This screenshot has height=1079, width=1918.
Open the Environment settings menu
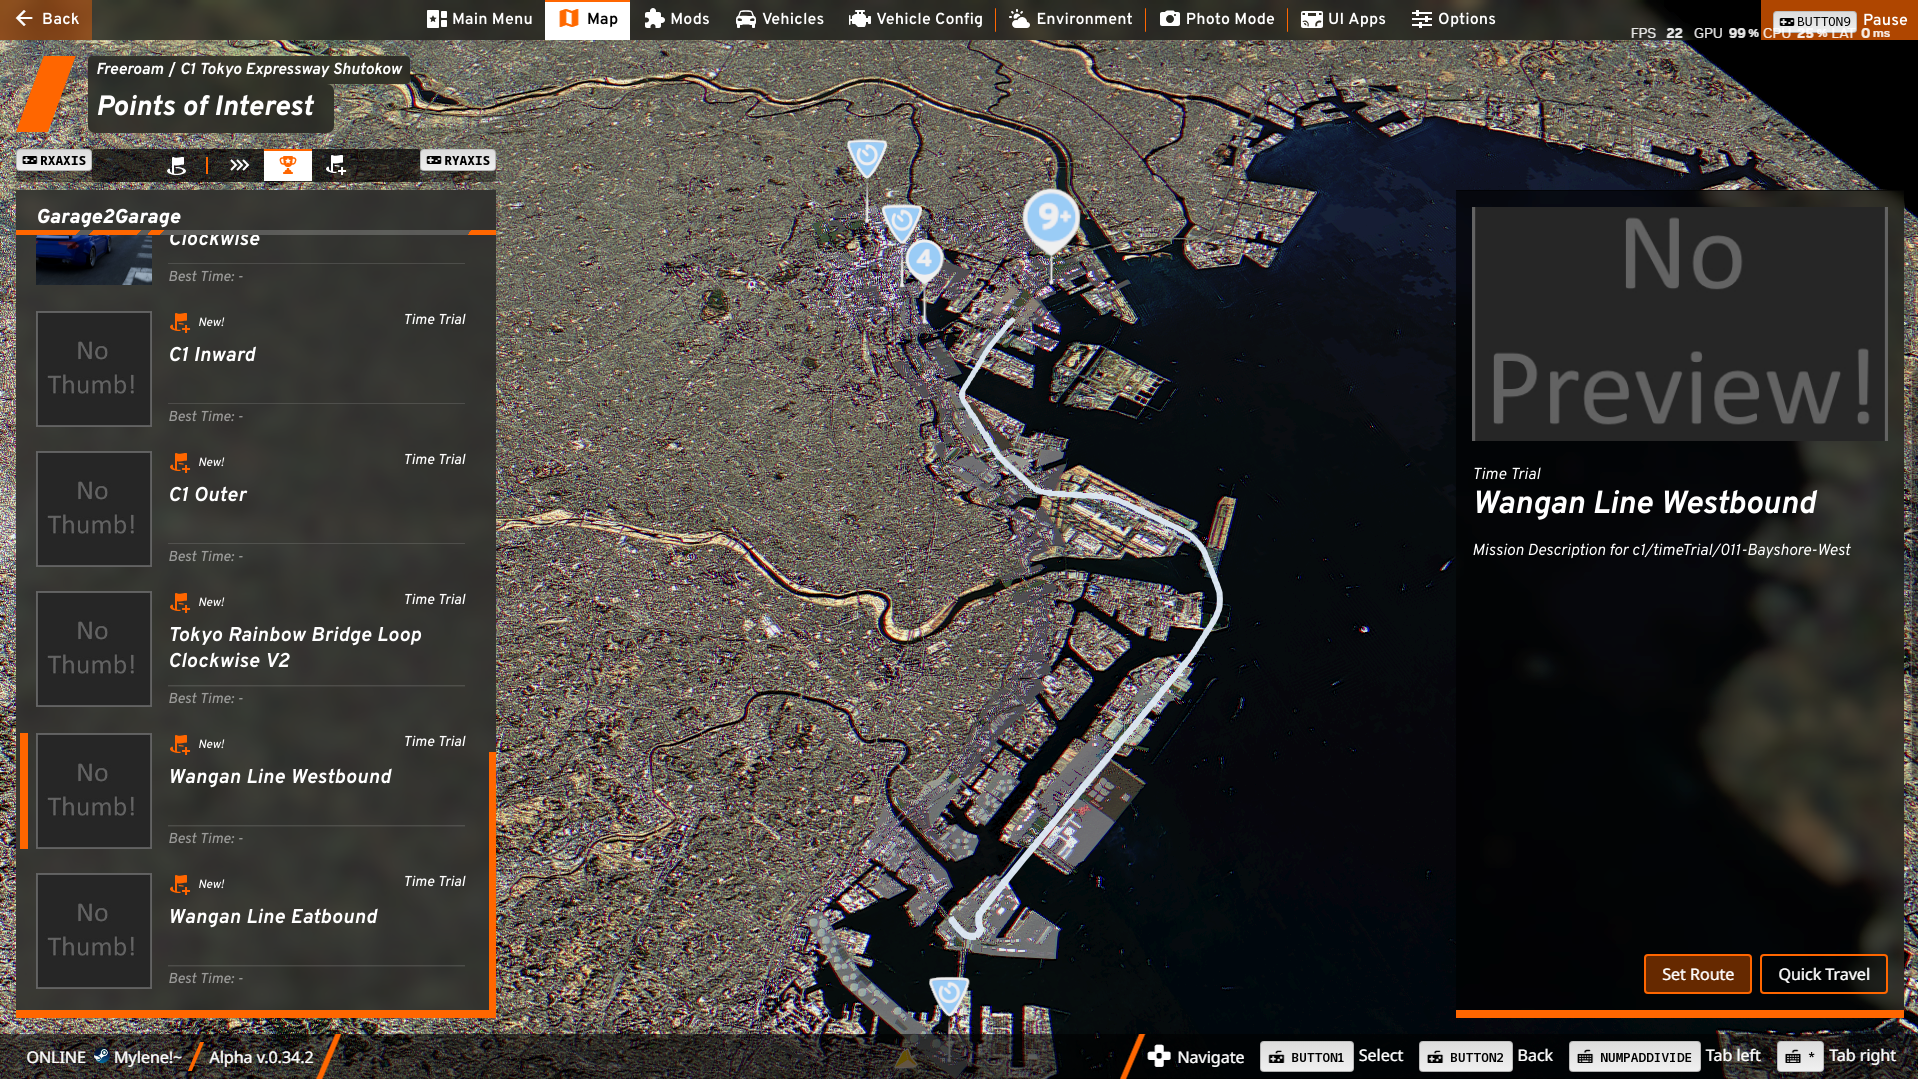pyautogui.click(x=1071, y=19)
